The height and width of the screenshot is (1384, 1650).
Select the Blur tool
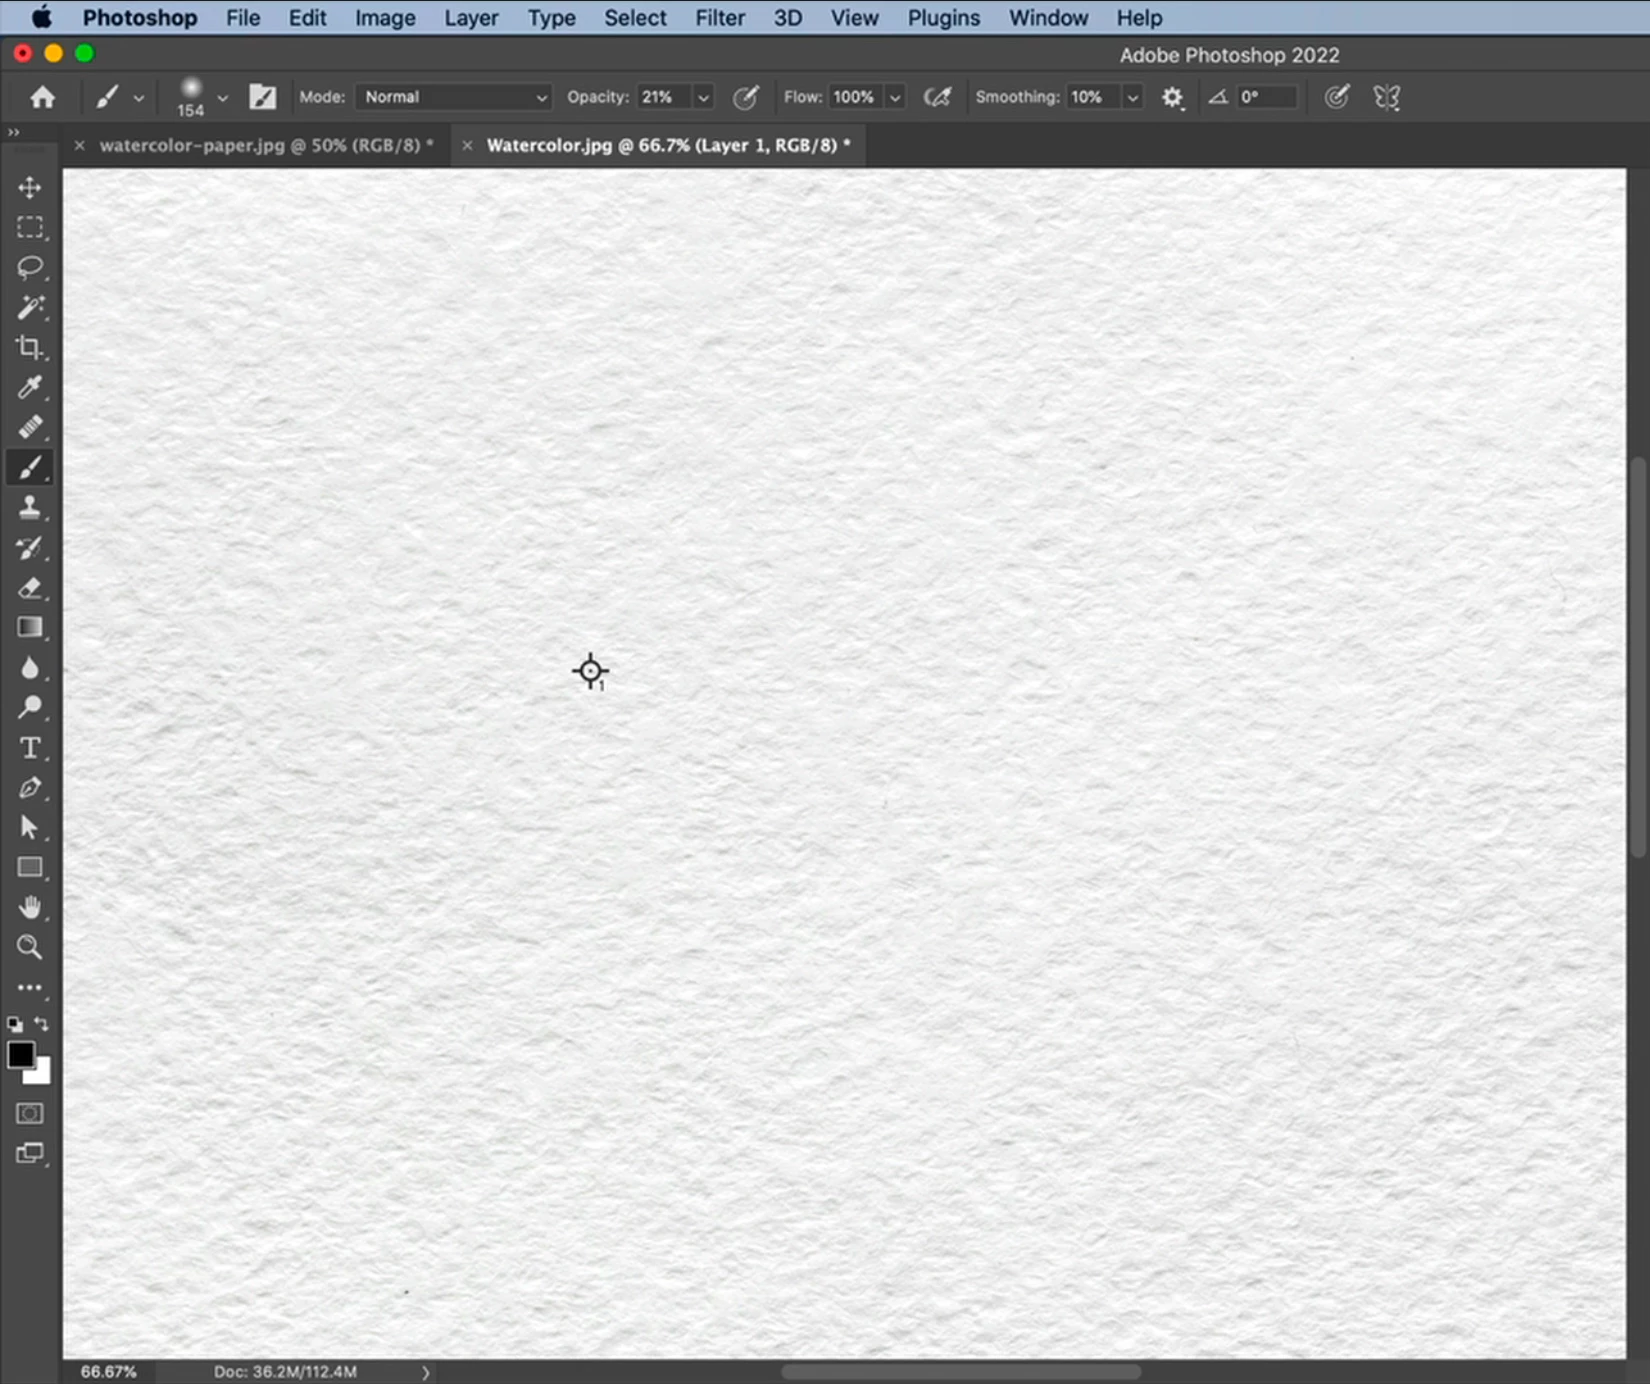tap(30, 667)
